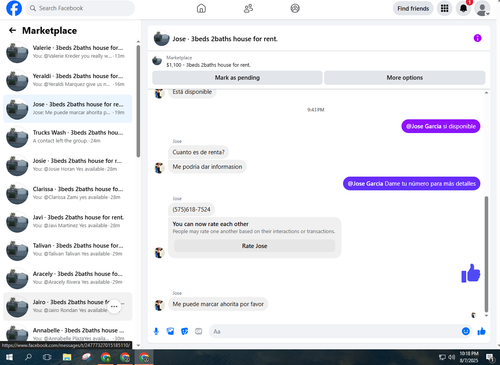
Task: Click the Rate Jose button
Action: (254, 246)
